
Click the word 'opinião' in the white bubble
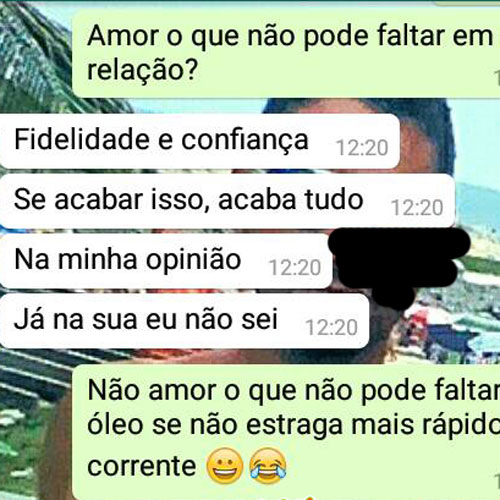tap(194, 261)
